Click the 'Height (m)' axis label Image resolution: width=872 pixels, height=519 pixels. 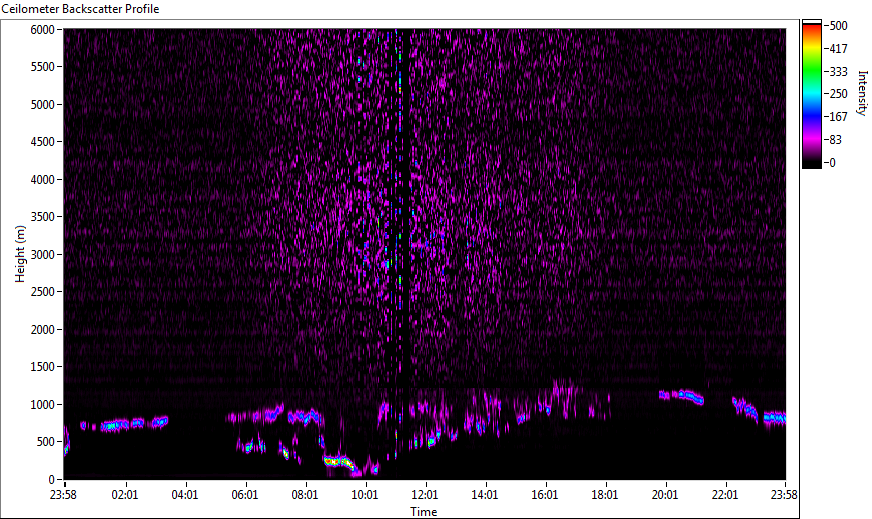pyautogui.click(x=20, y=254)
